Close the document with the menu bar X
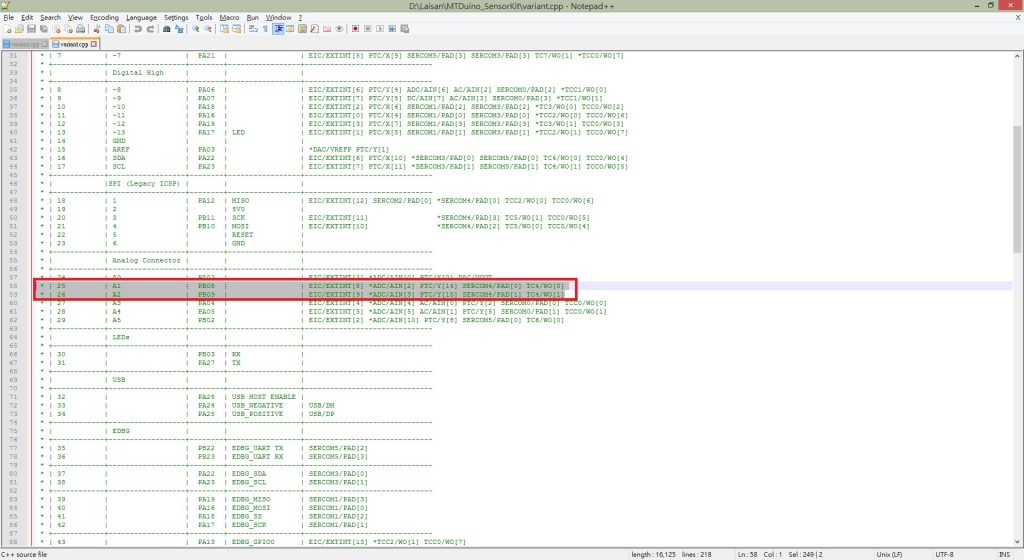1024x560 pixels. (1017, 18)
